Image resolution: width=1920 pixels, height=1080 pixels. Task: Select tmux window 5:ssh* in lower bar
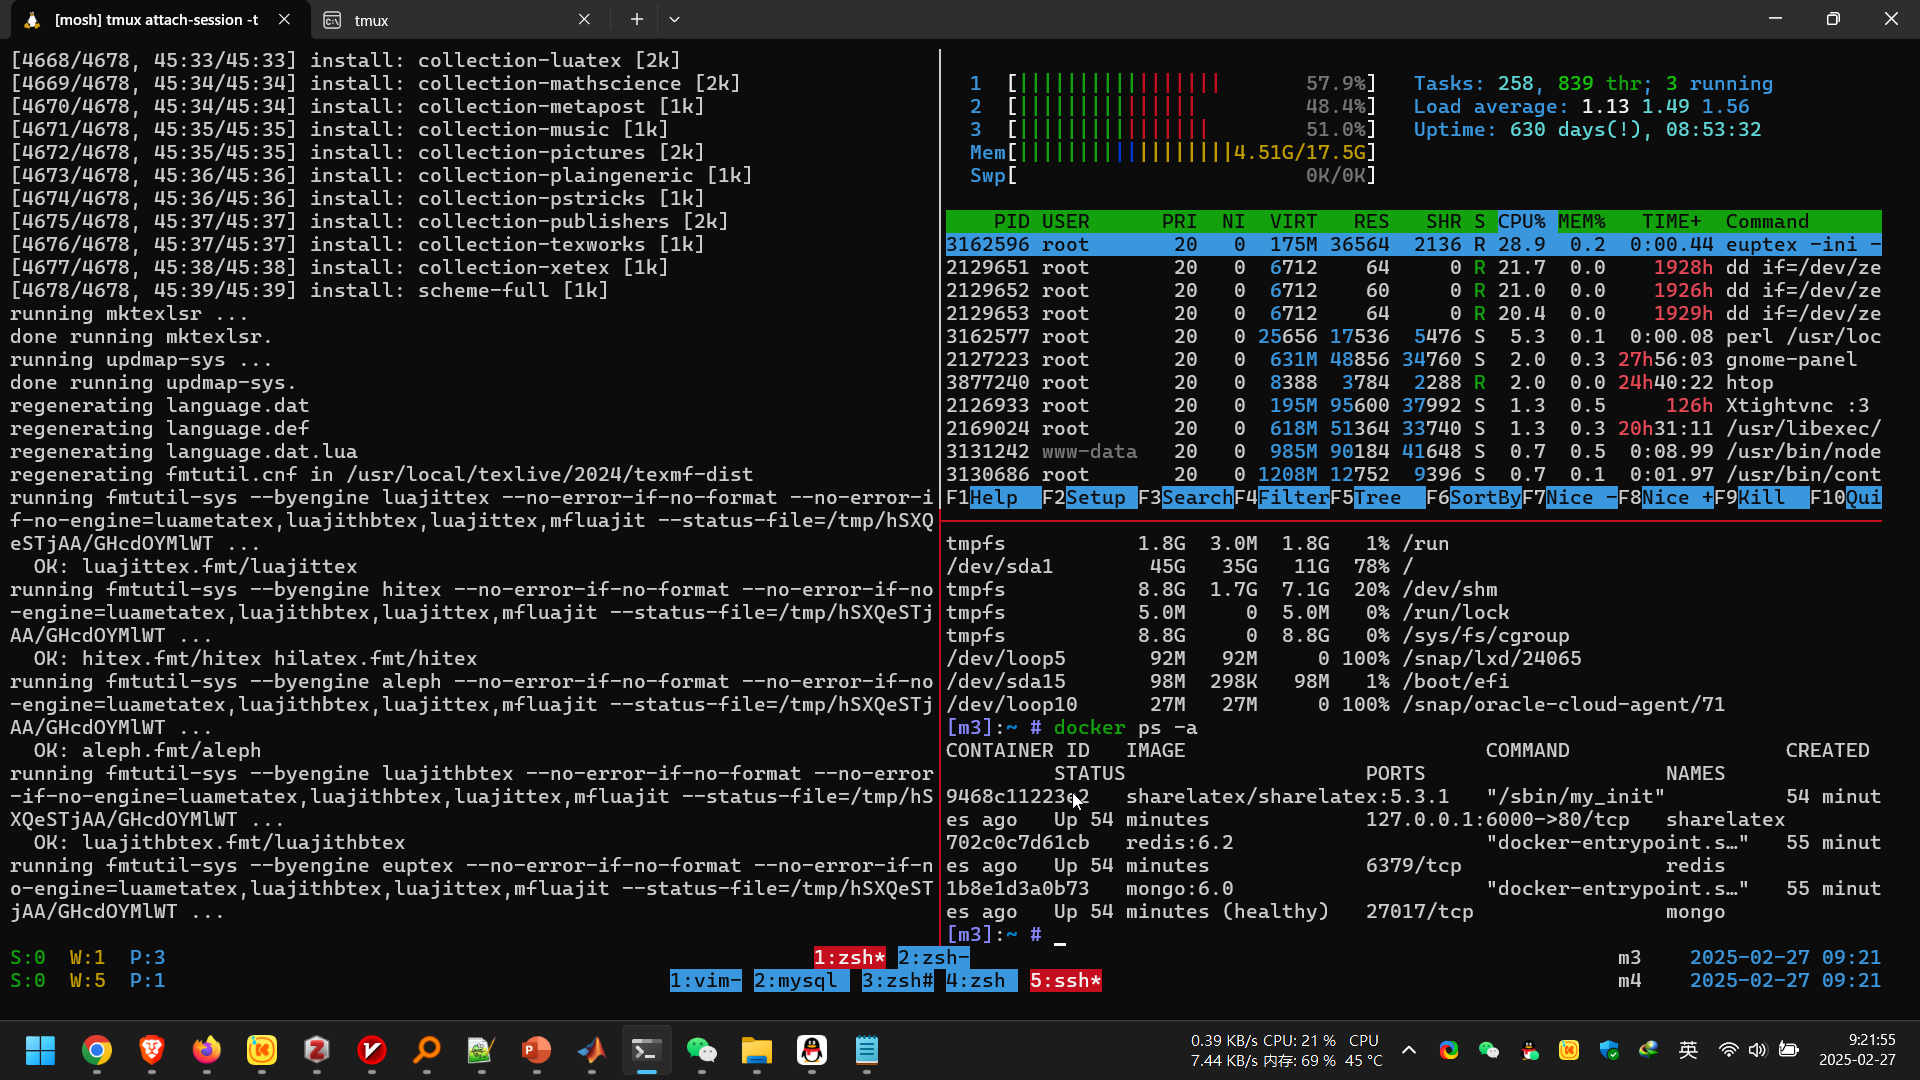[x=1065, y=981]
